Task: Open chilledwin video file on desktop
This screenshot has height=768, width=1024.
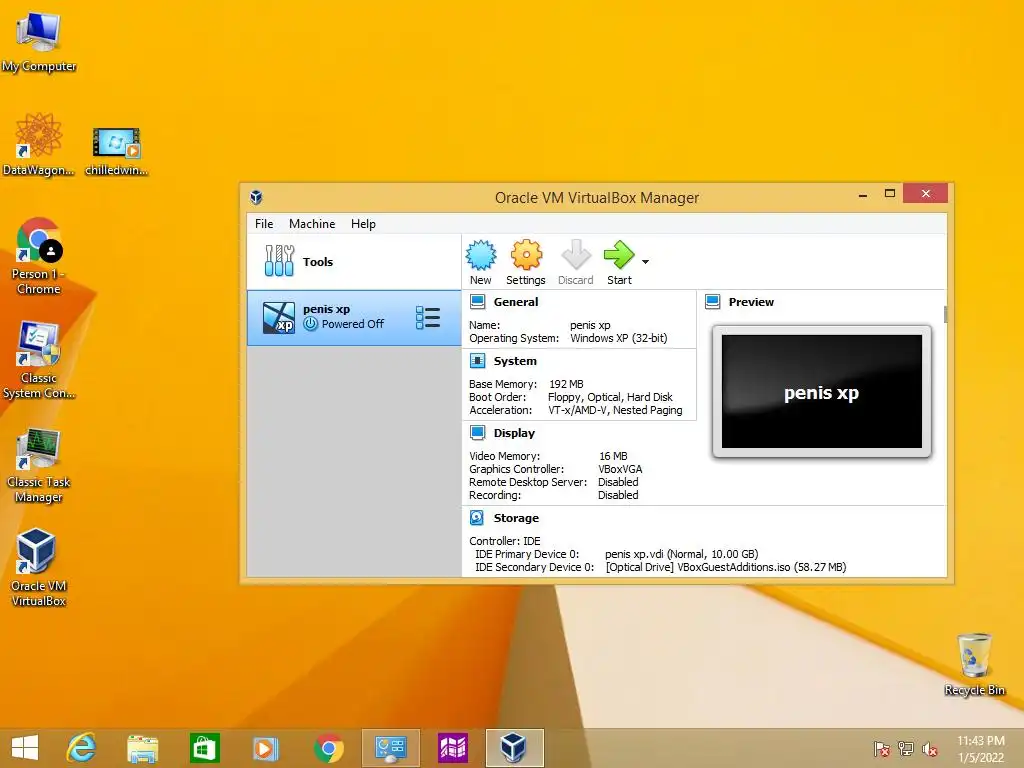Action: pyautogui.click(x=116, y=152)
